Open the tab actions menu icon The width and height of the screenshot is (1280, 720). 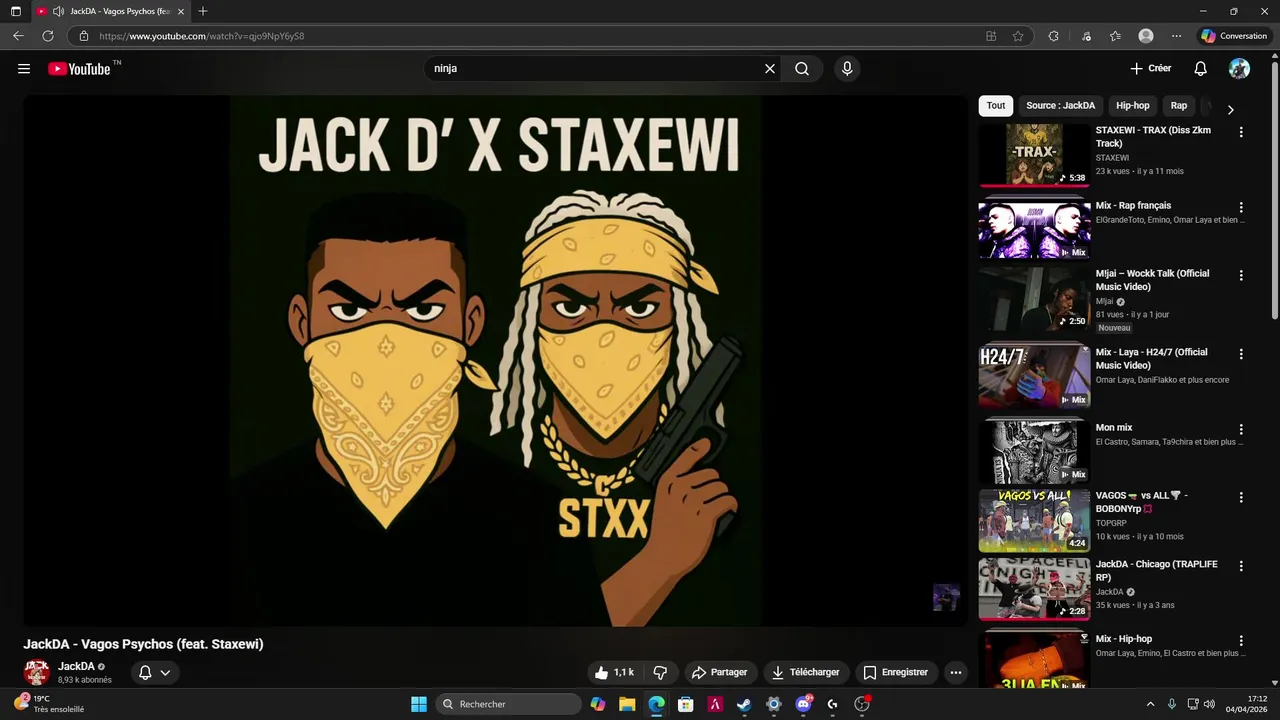click(16, 11)
